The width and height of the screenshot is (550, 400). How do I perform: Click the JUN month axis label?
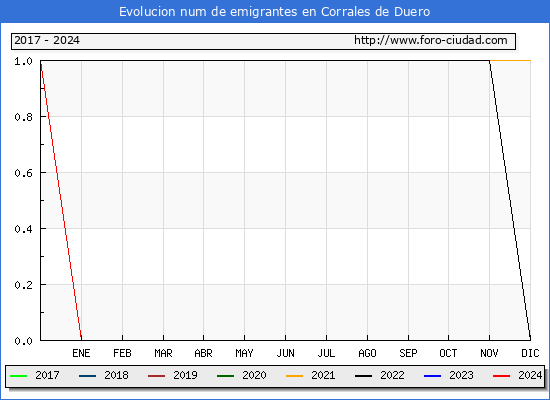(286, 353)
